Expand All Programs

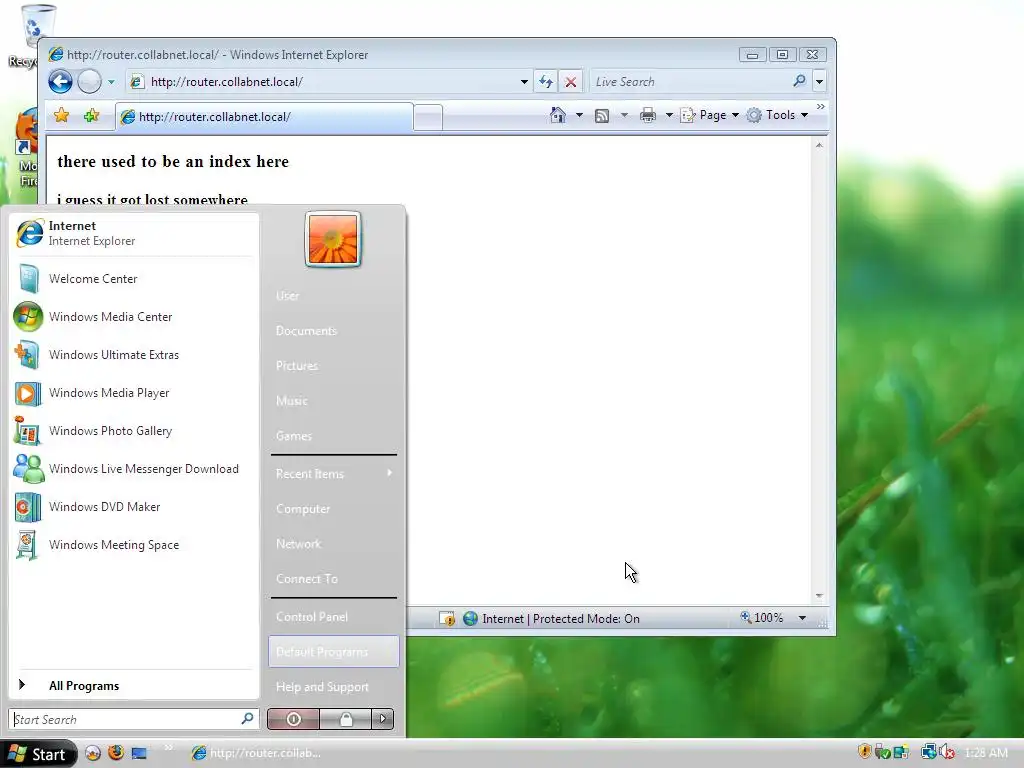click(134, 686)
